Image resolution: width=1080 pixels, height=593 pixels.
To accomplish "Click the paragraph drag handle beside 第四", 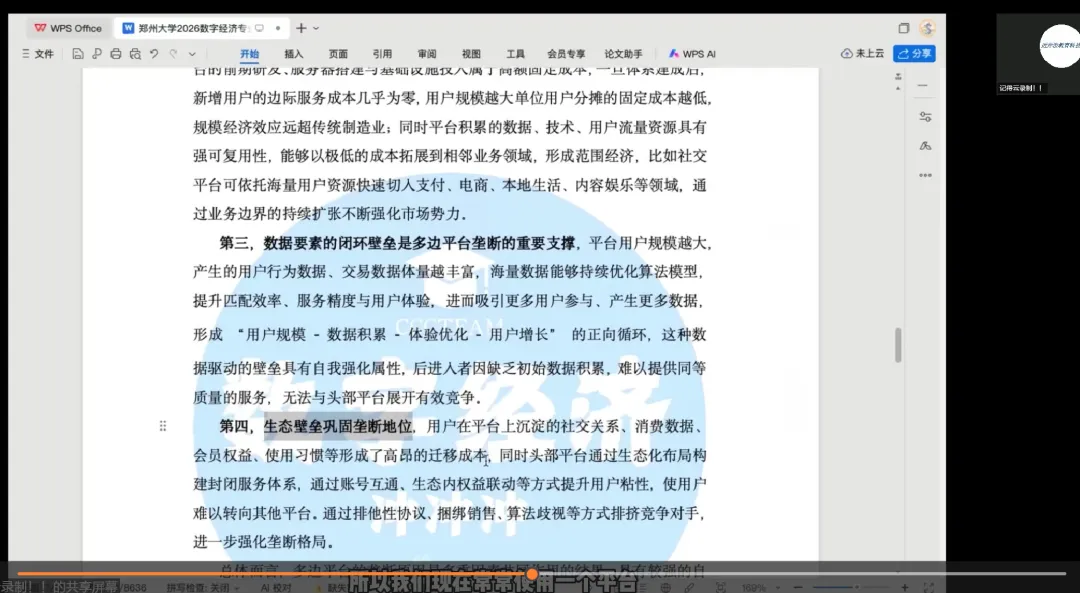I will pos(163,426).
